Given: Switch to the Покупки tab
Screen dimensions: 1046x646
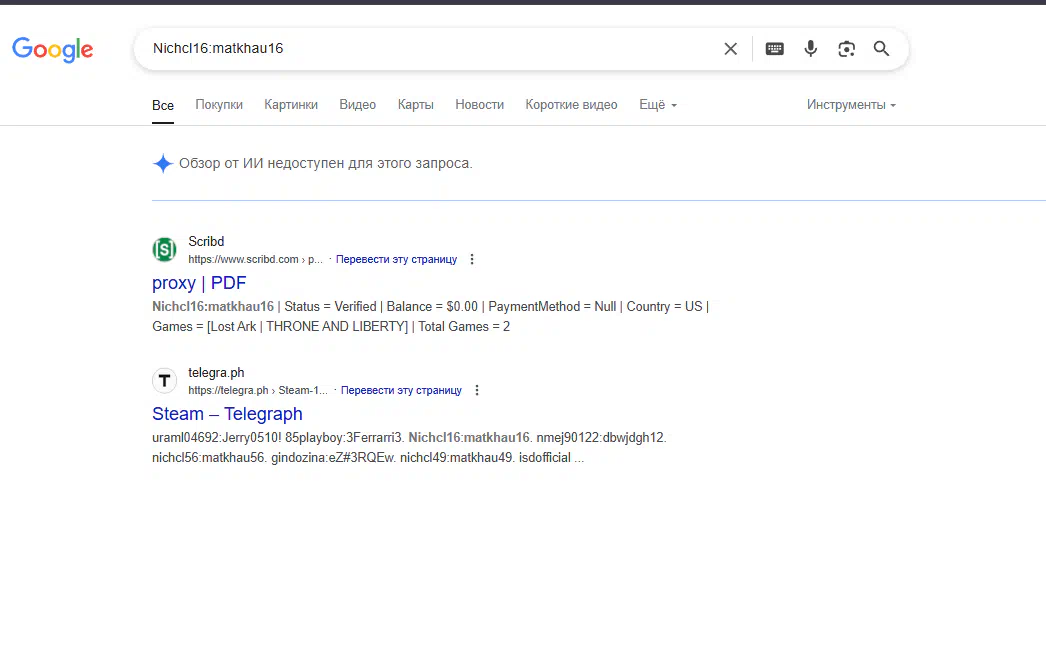Looking at the screenshot, I should pos(219,105).
